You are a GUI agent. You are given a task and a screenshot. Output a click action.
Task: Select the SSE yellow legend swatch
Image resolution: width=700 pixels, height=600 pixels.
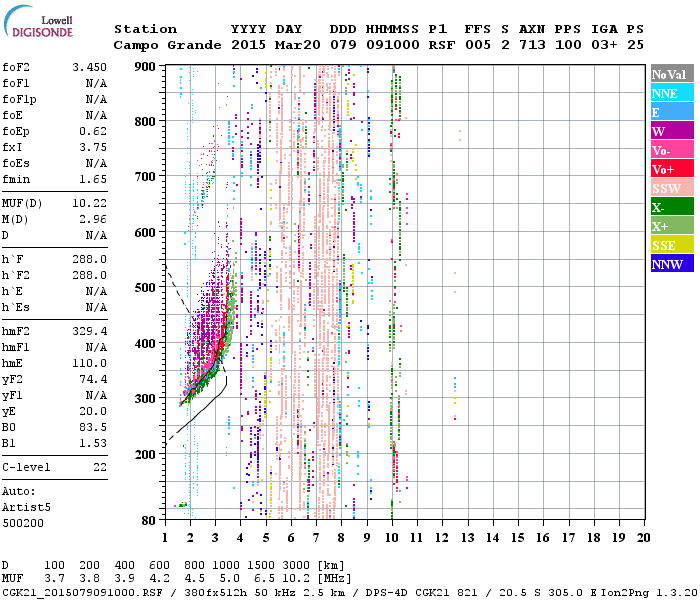tap(672, 245)
